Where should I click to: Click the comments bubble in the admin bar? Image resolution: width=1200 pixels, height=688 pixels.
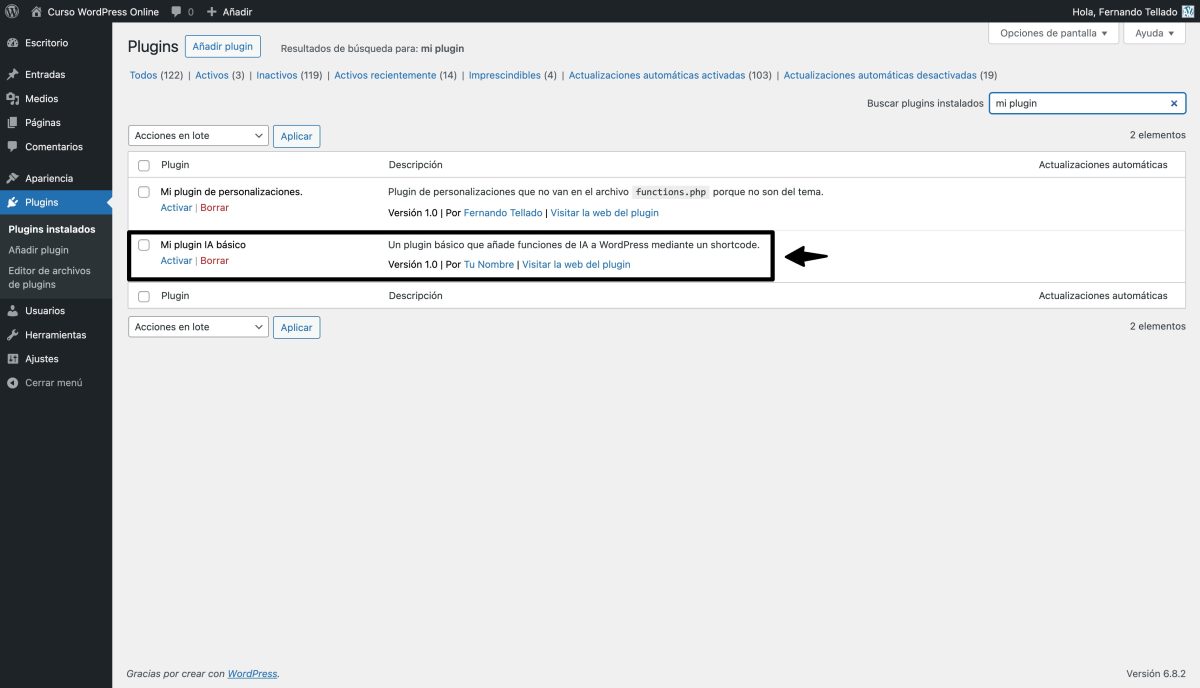[176, 11]
